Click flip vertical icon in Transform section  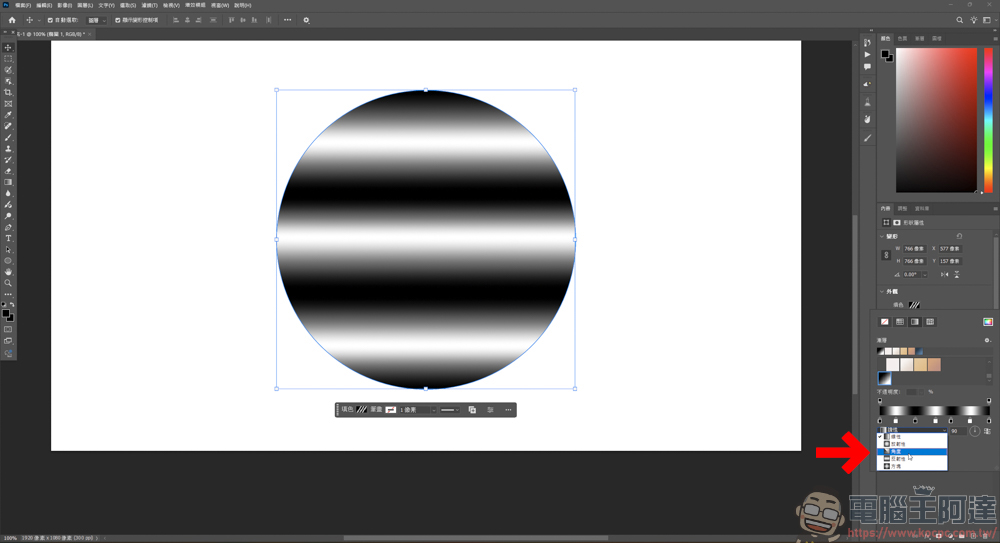click(x=957, y=274)
